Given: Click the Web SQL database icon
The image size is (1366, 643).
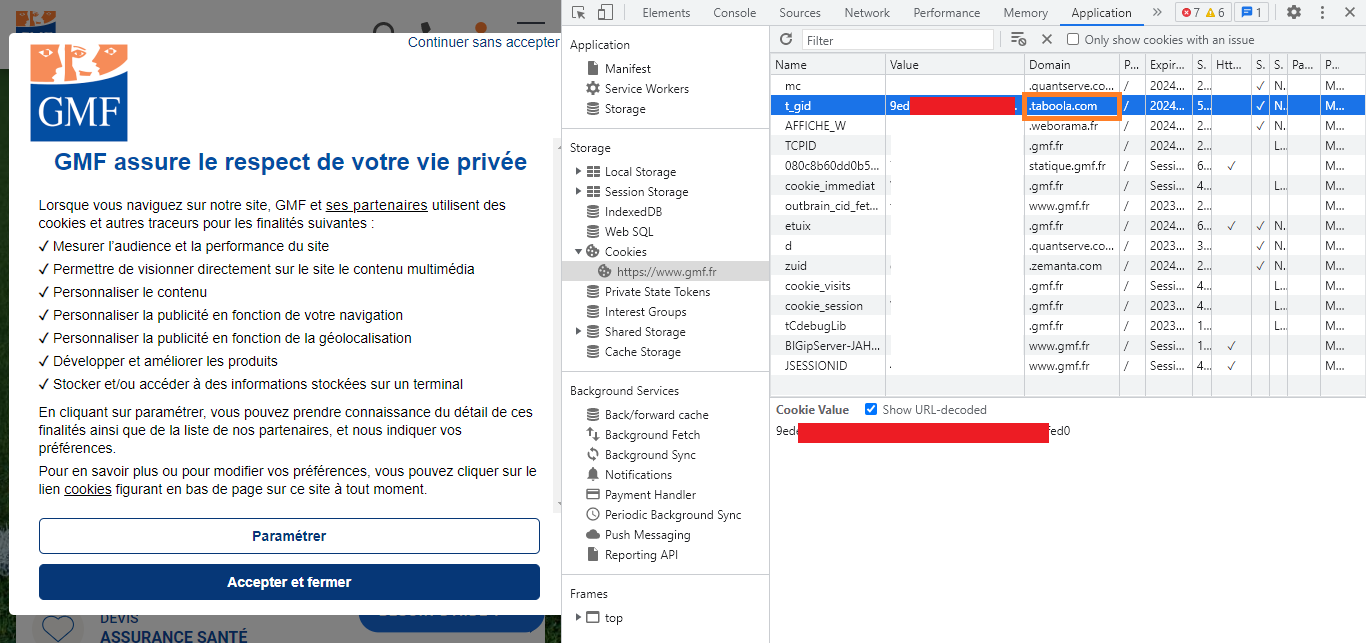Looking at the screenshot, I should (593, 232).
